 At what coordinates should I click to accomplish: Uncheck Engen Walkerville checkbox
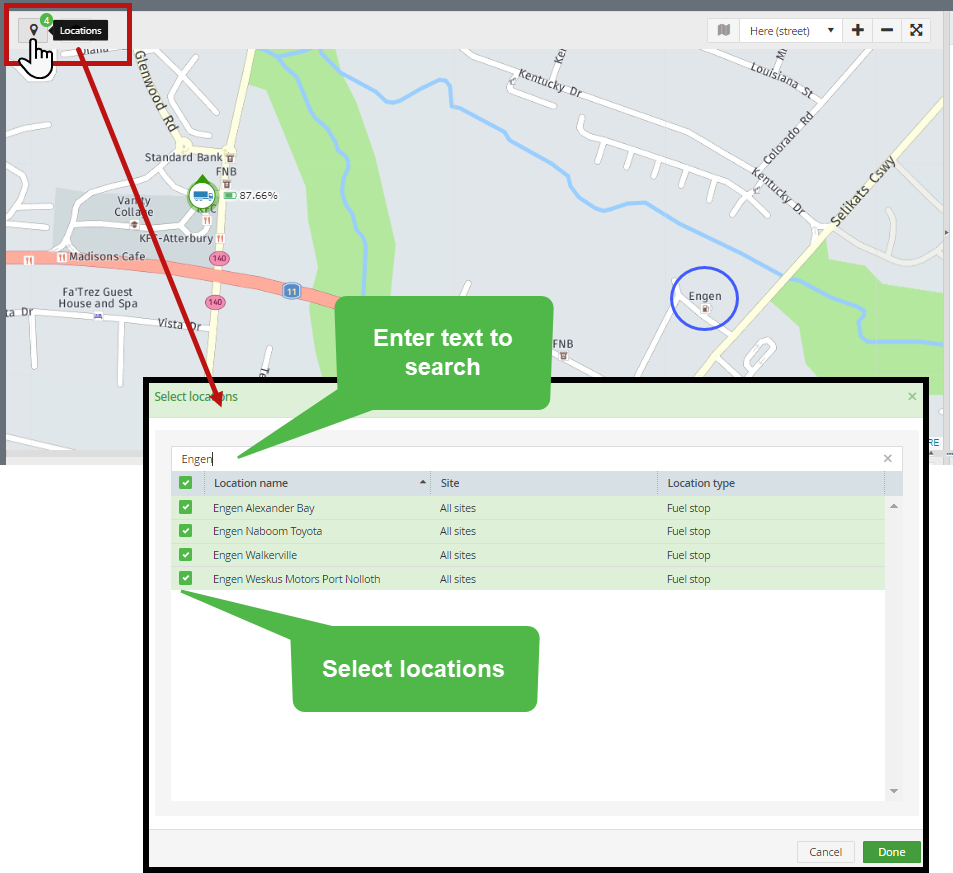pyautogui.click(x=185, y=554)
